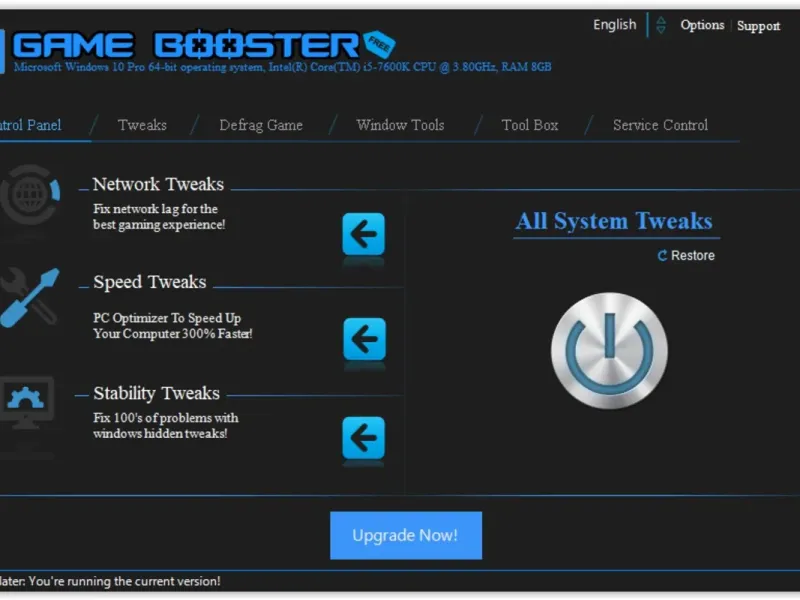This screenshot has height=600, width=800.
Task: Click the FREE badge next to the logo
Action: [x=380, y=44]
